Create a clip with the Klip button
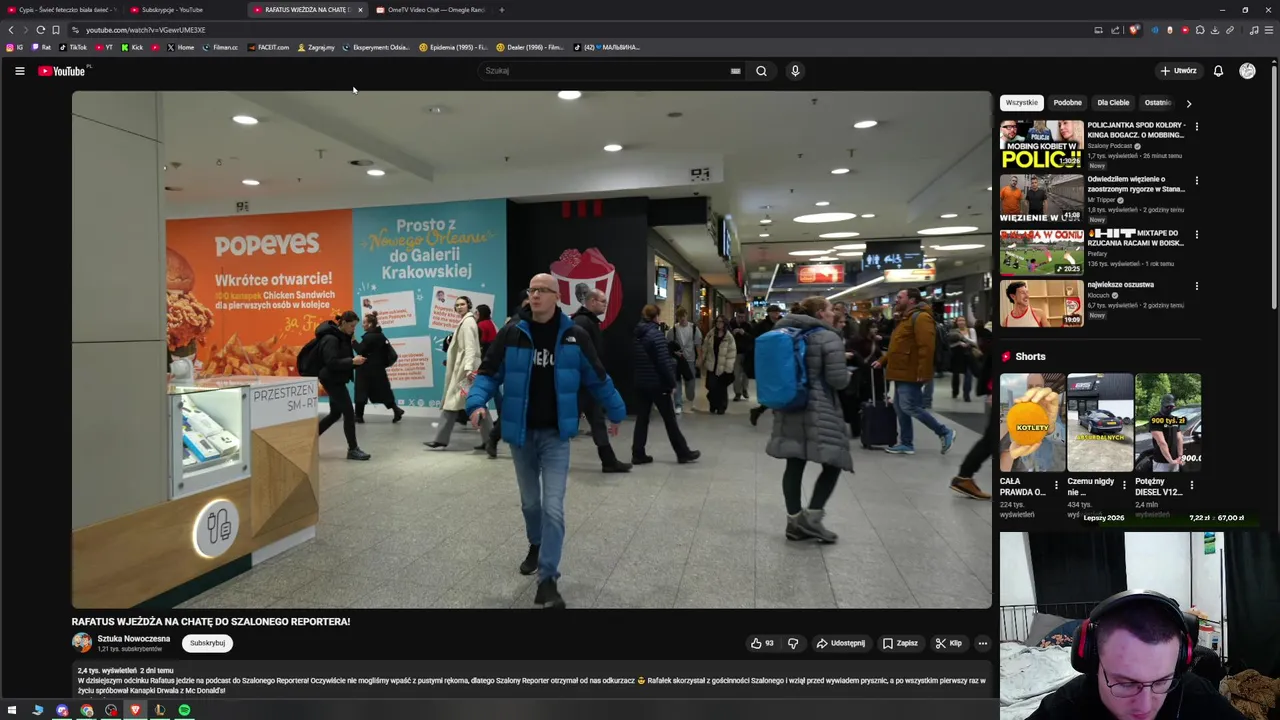The image size is (1280, 720). (948, 643)
